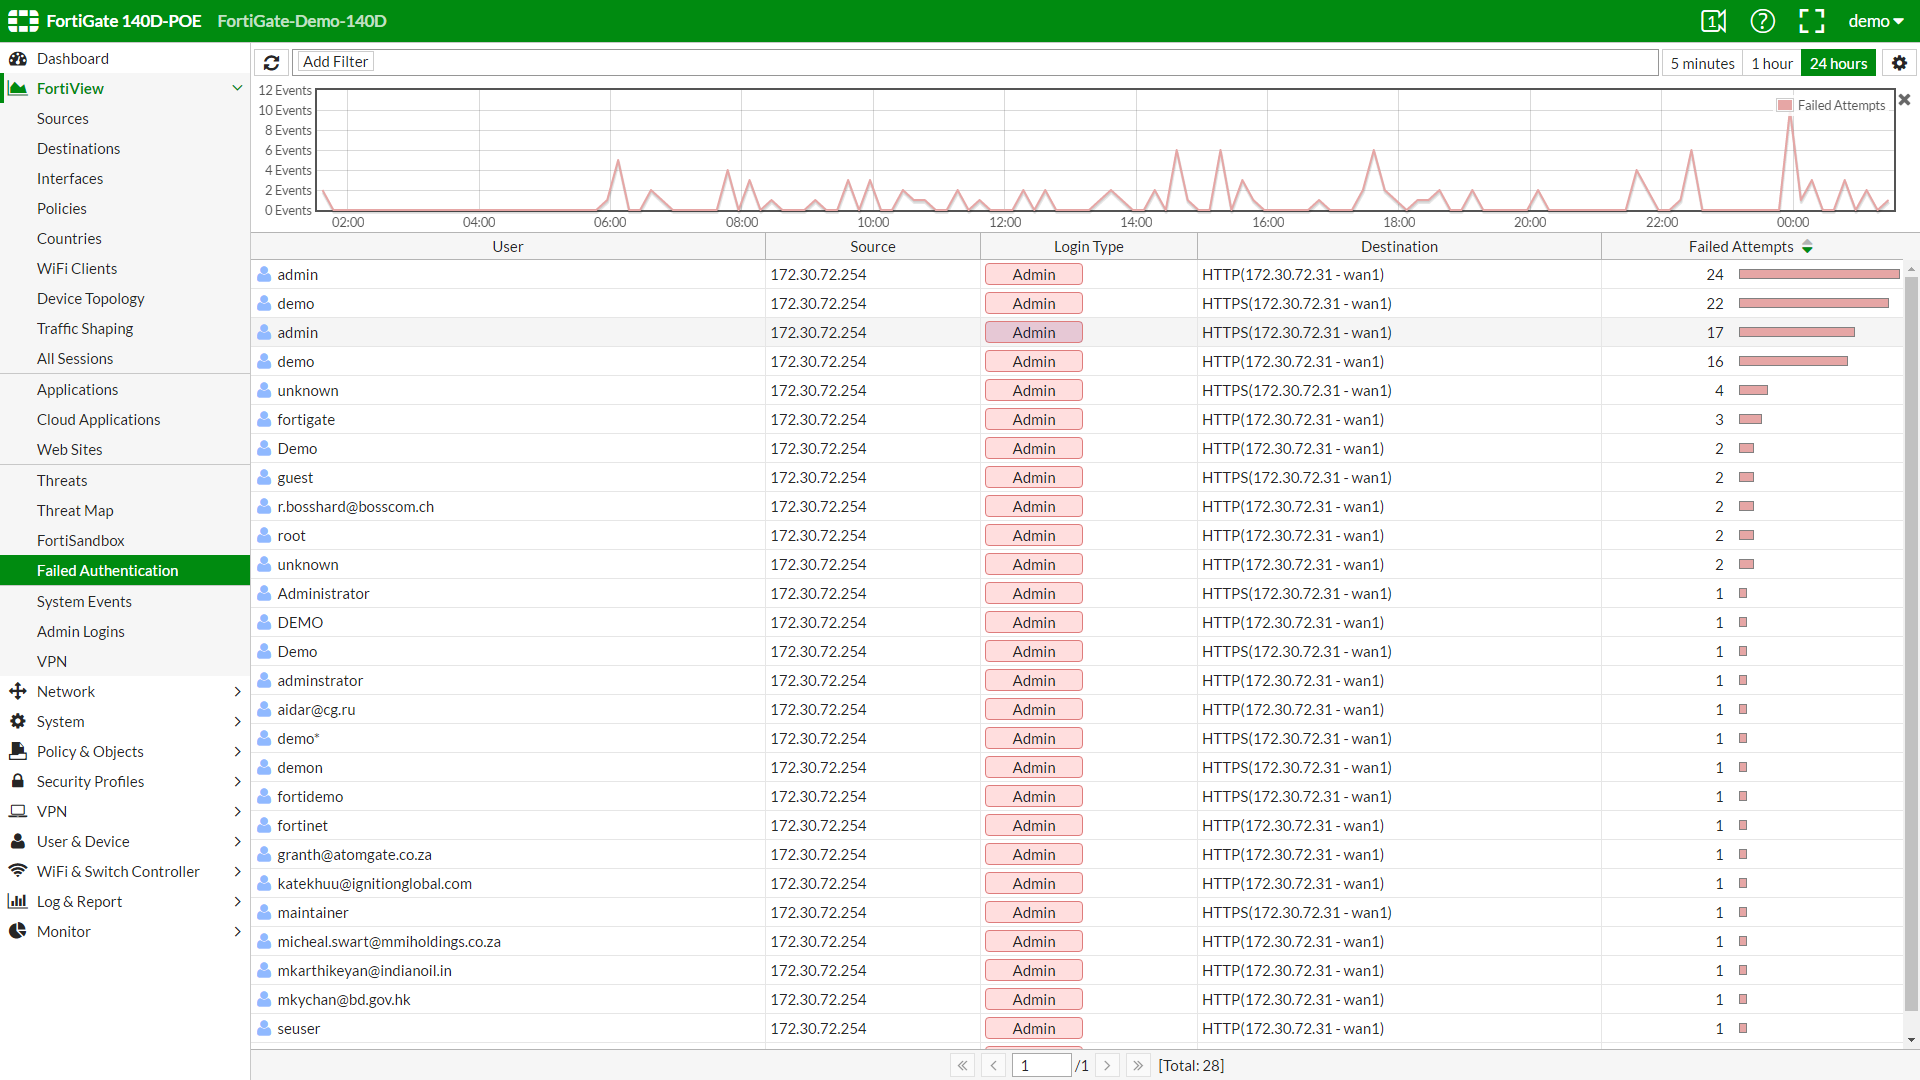This screenshot has height=1080, width=1920.
Task: Select the 5 minutes time range
Action: [1702, 63]
